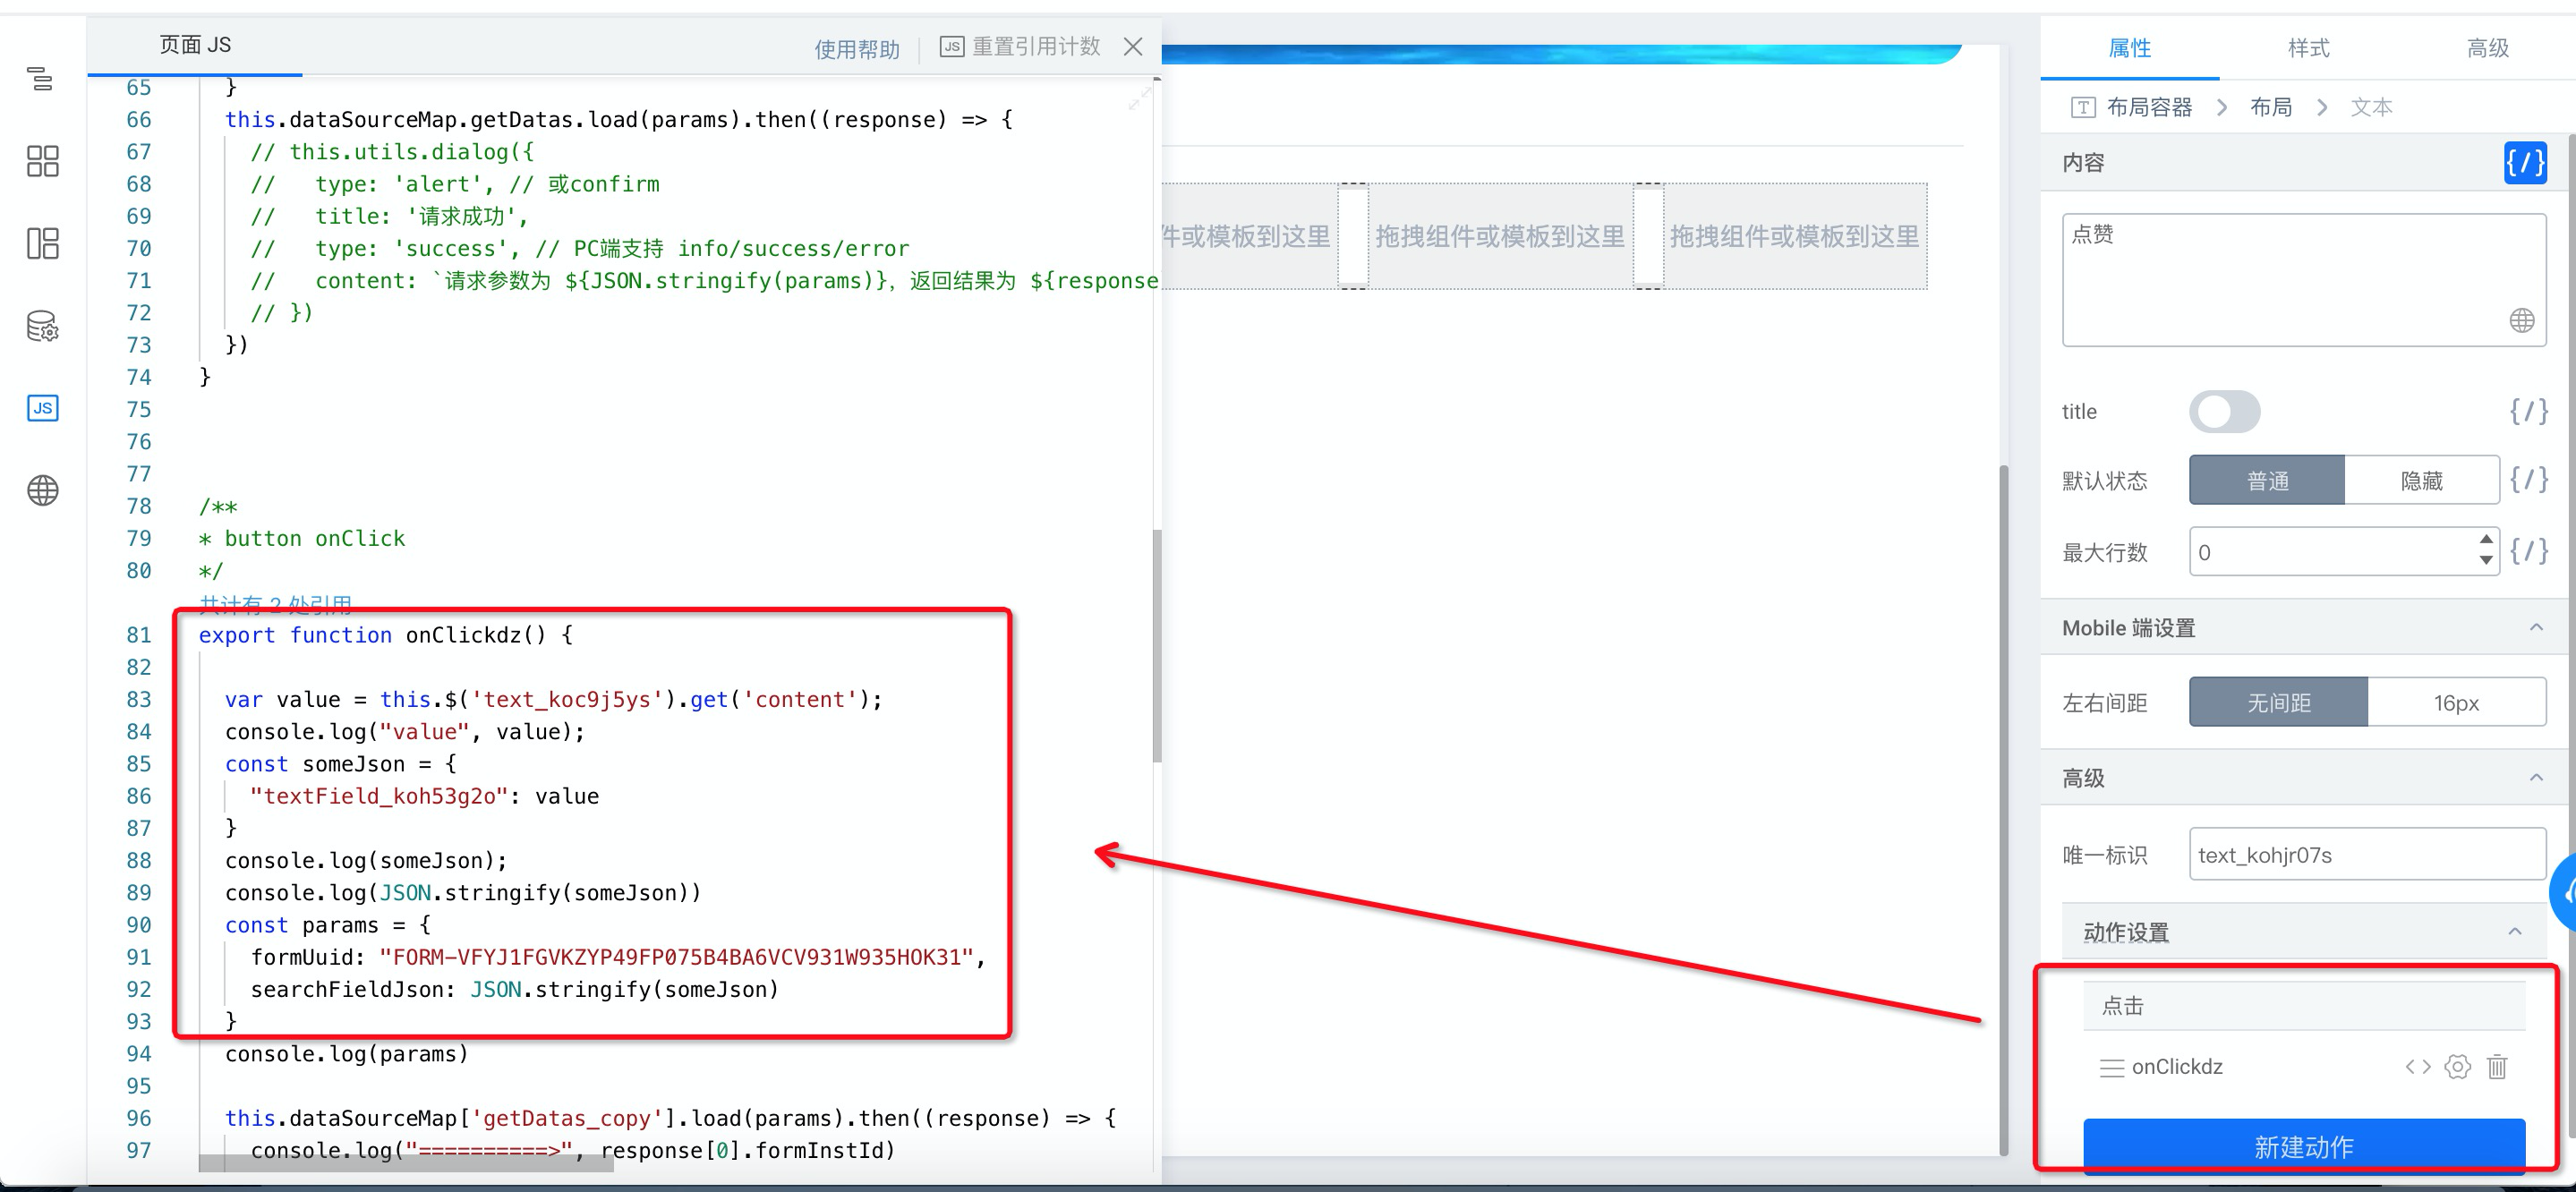Click code line 96 getDatas_copy call
Screen dimensions: 2576x1192
pyautogui.click(x=670, y=1118)
